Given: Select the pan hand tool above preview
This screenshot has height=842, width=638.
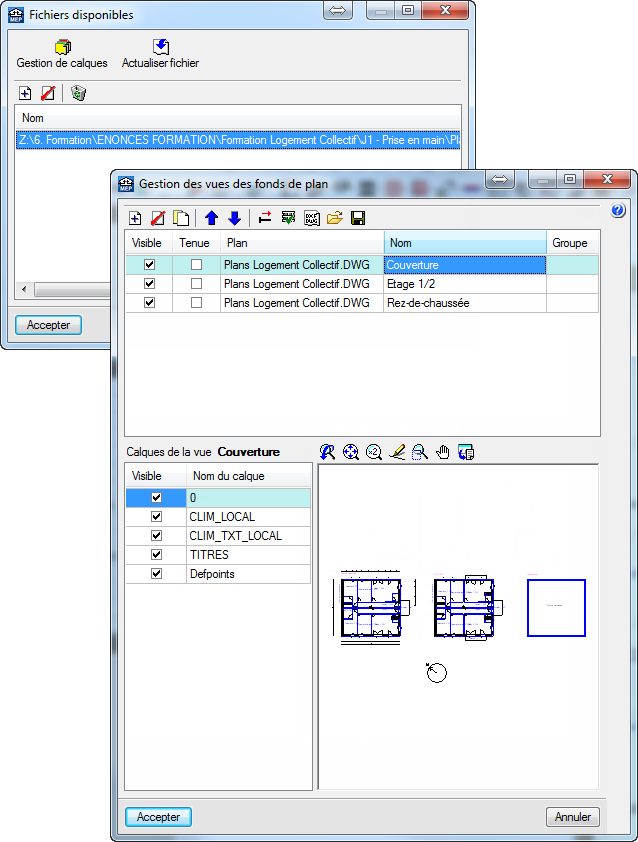Looking at the screenshot, I should (x=442, y=452).
